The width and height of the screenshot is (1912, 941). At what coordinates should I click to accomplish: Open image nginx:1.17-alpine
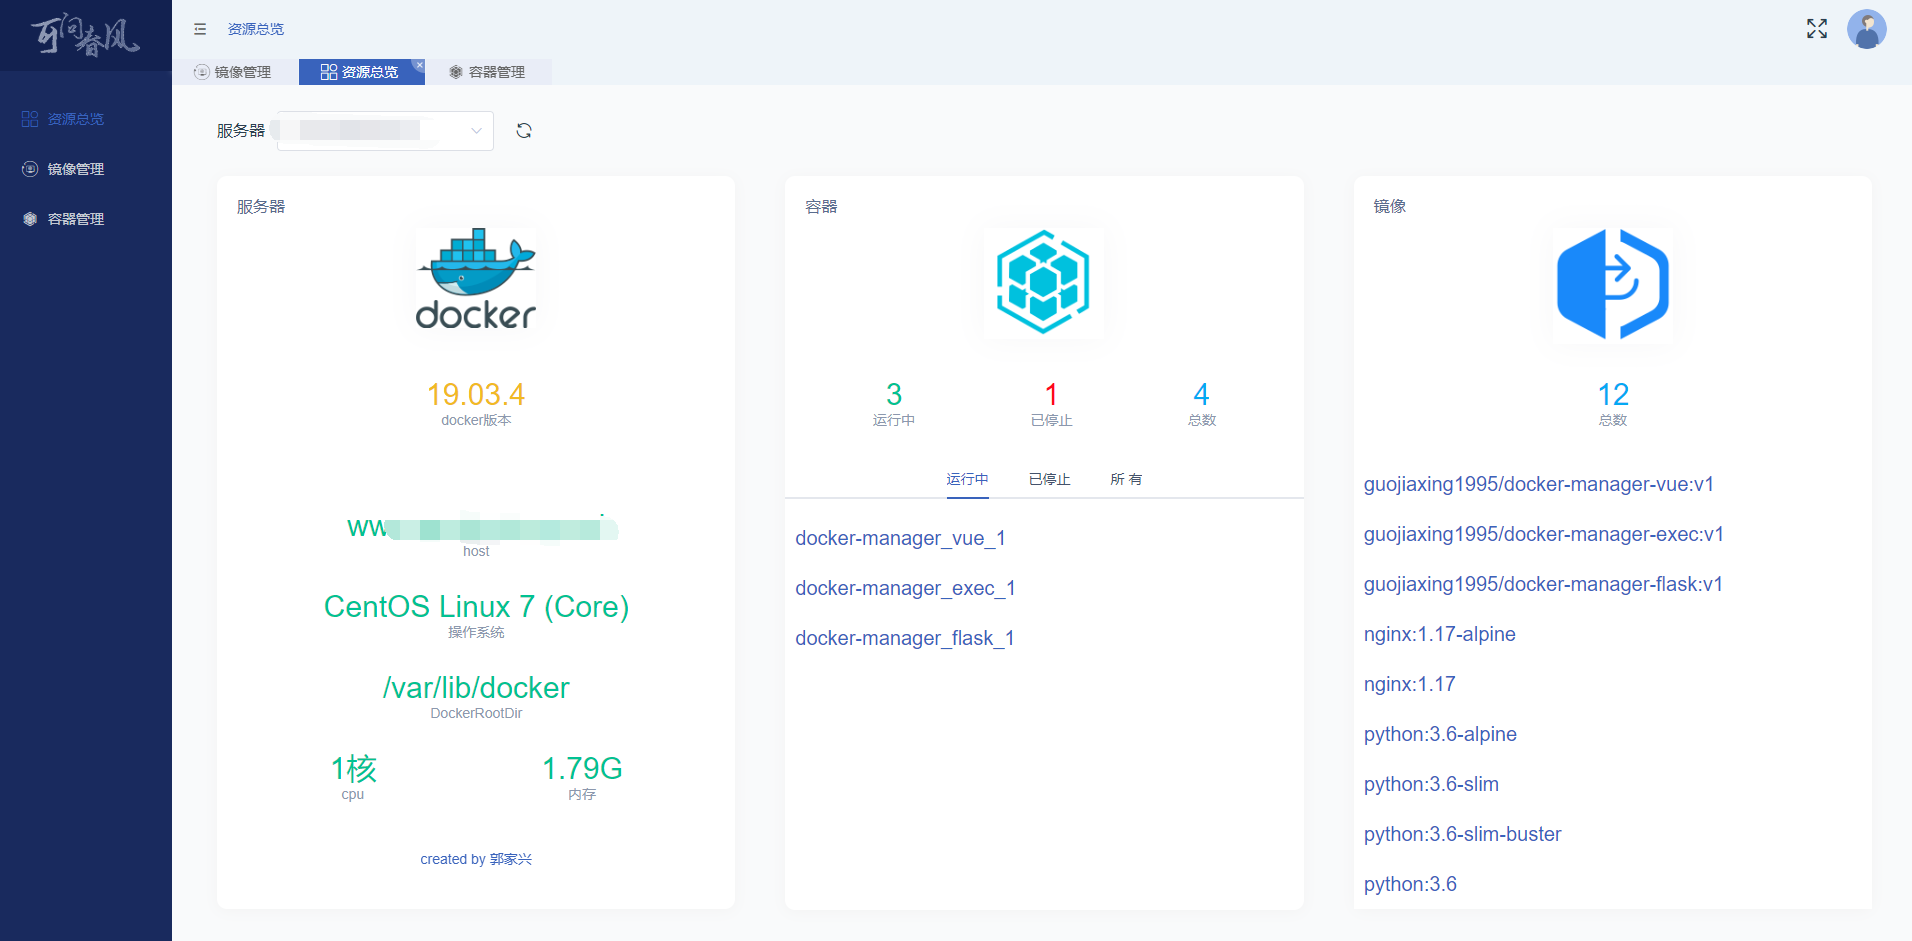[x=1439, y=634]
